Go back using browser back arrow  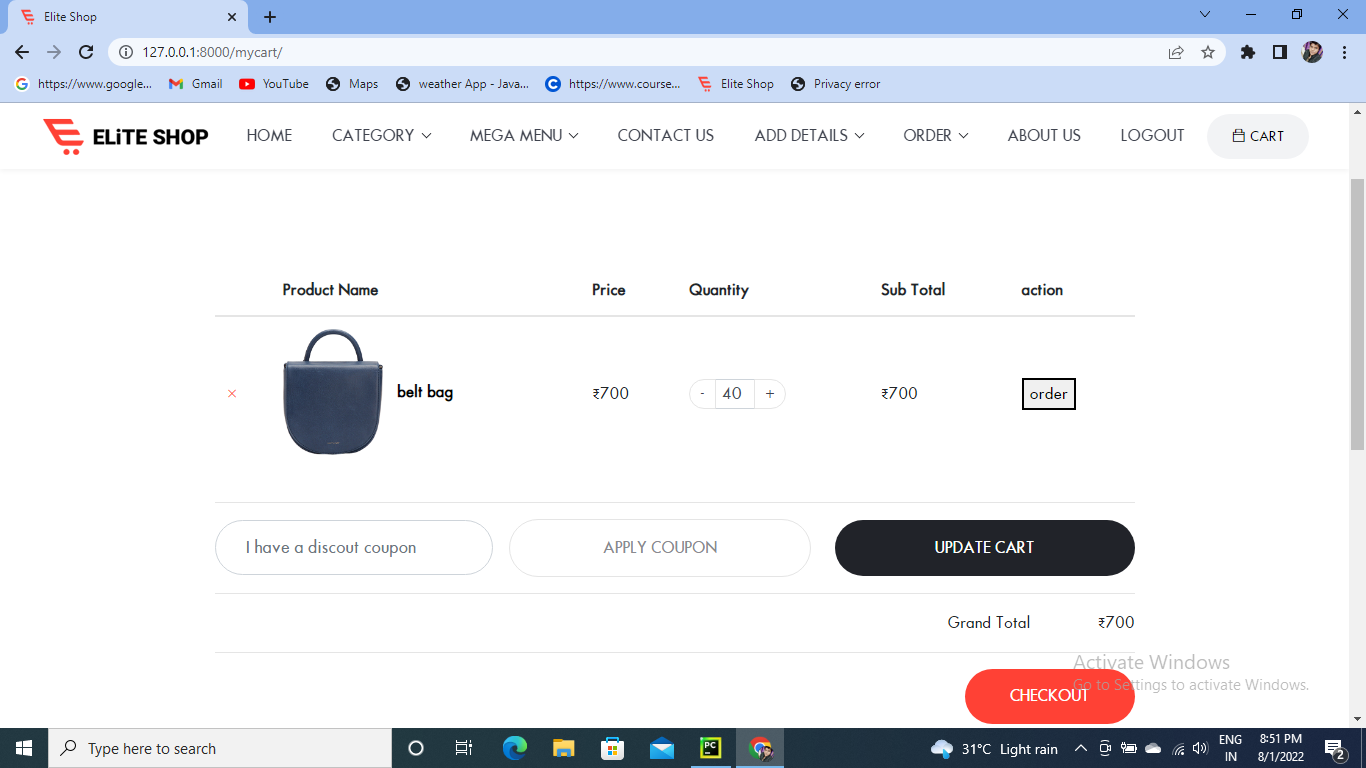(22, 52)
